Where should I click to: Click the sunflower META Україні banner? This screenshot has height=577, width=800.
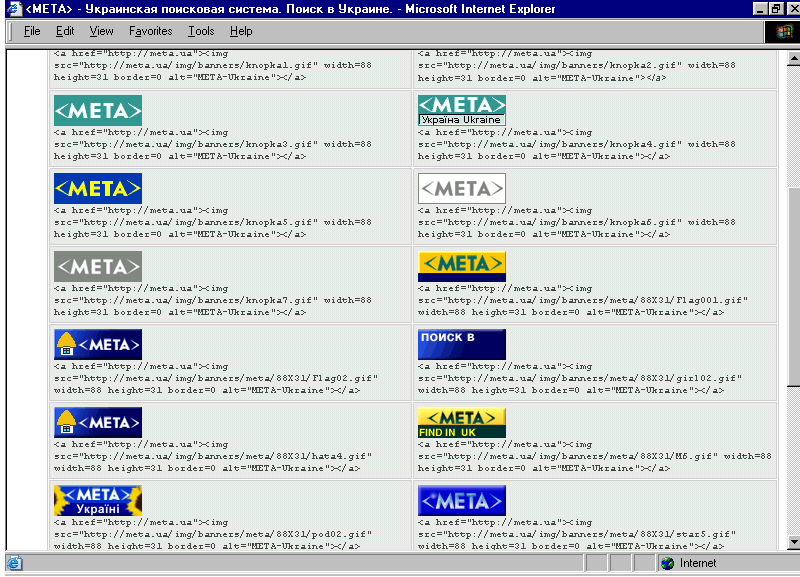coord(98,500)
